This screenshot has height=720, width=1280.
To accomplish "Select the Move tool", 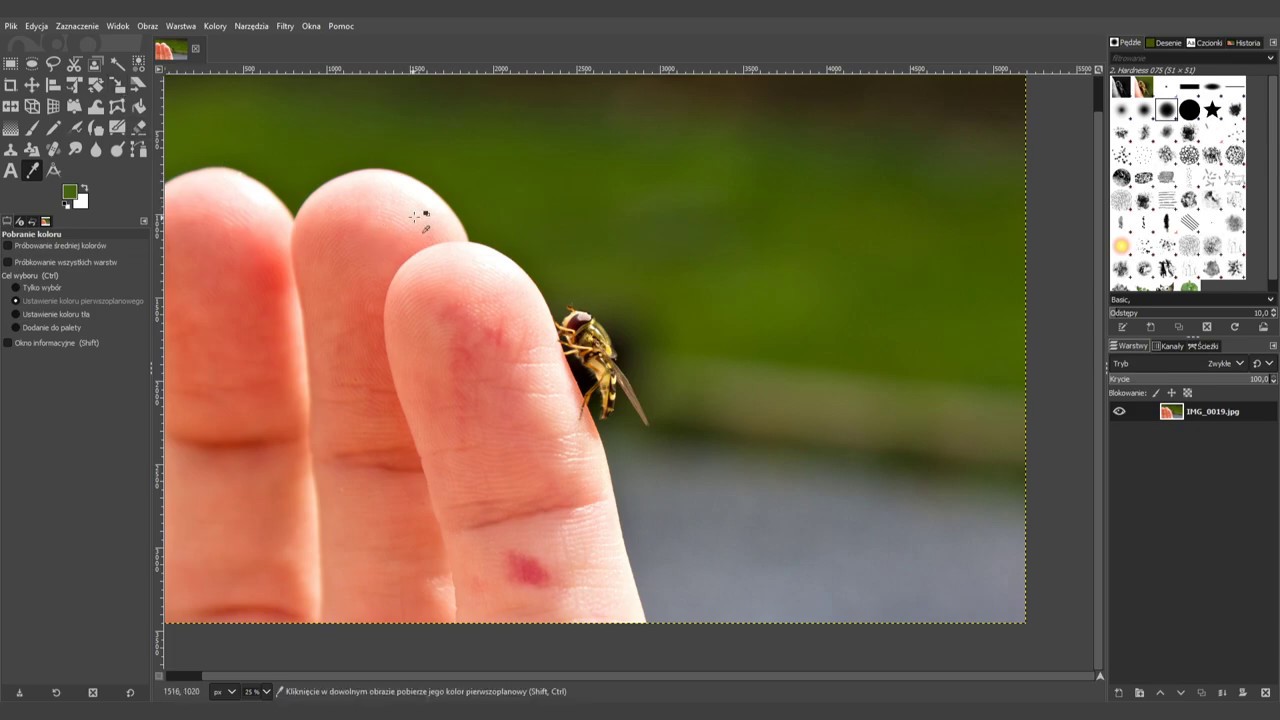I will click(x=32, y=85).
